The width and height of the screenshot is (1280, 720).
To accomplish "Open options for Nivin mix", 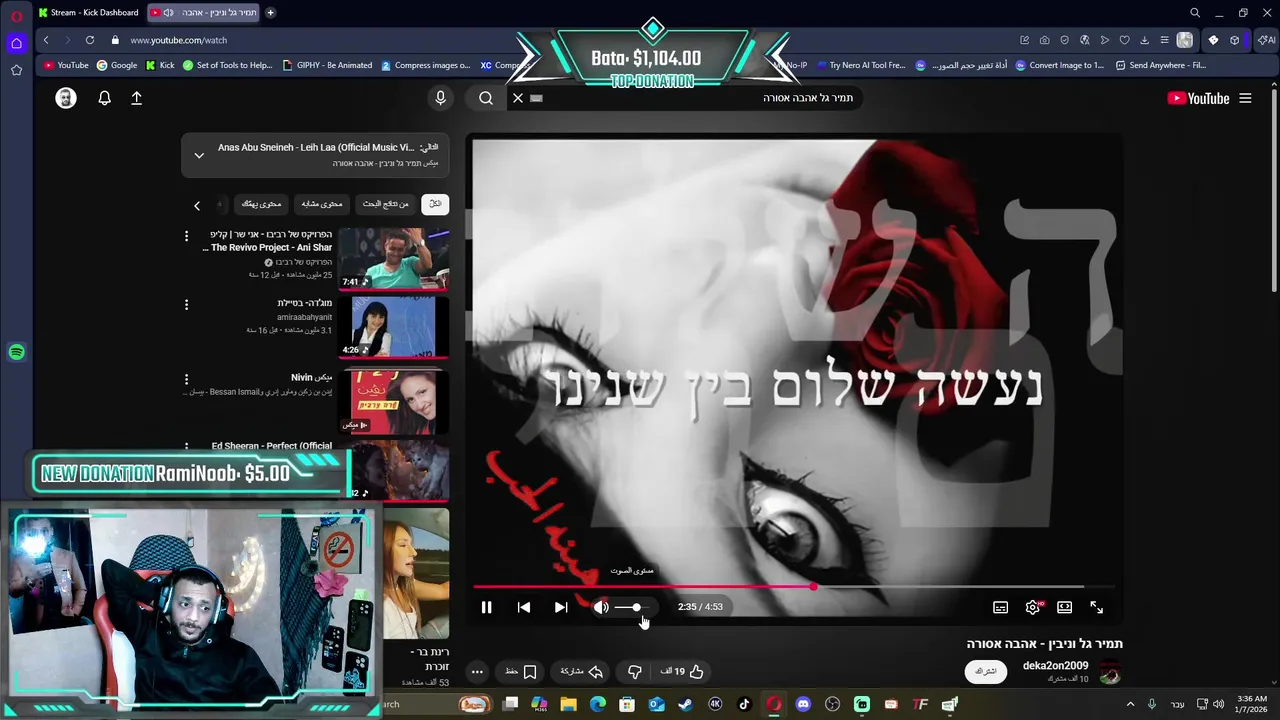I will pyautogui.click(x=186, y=380).
